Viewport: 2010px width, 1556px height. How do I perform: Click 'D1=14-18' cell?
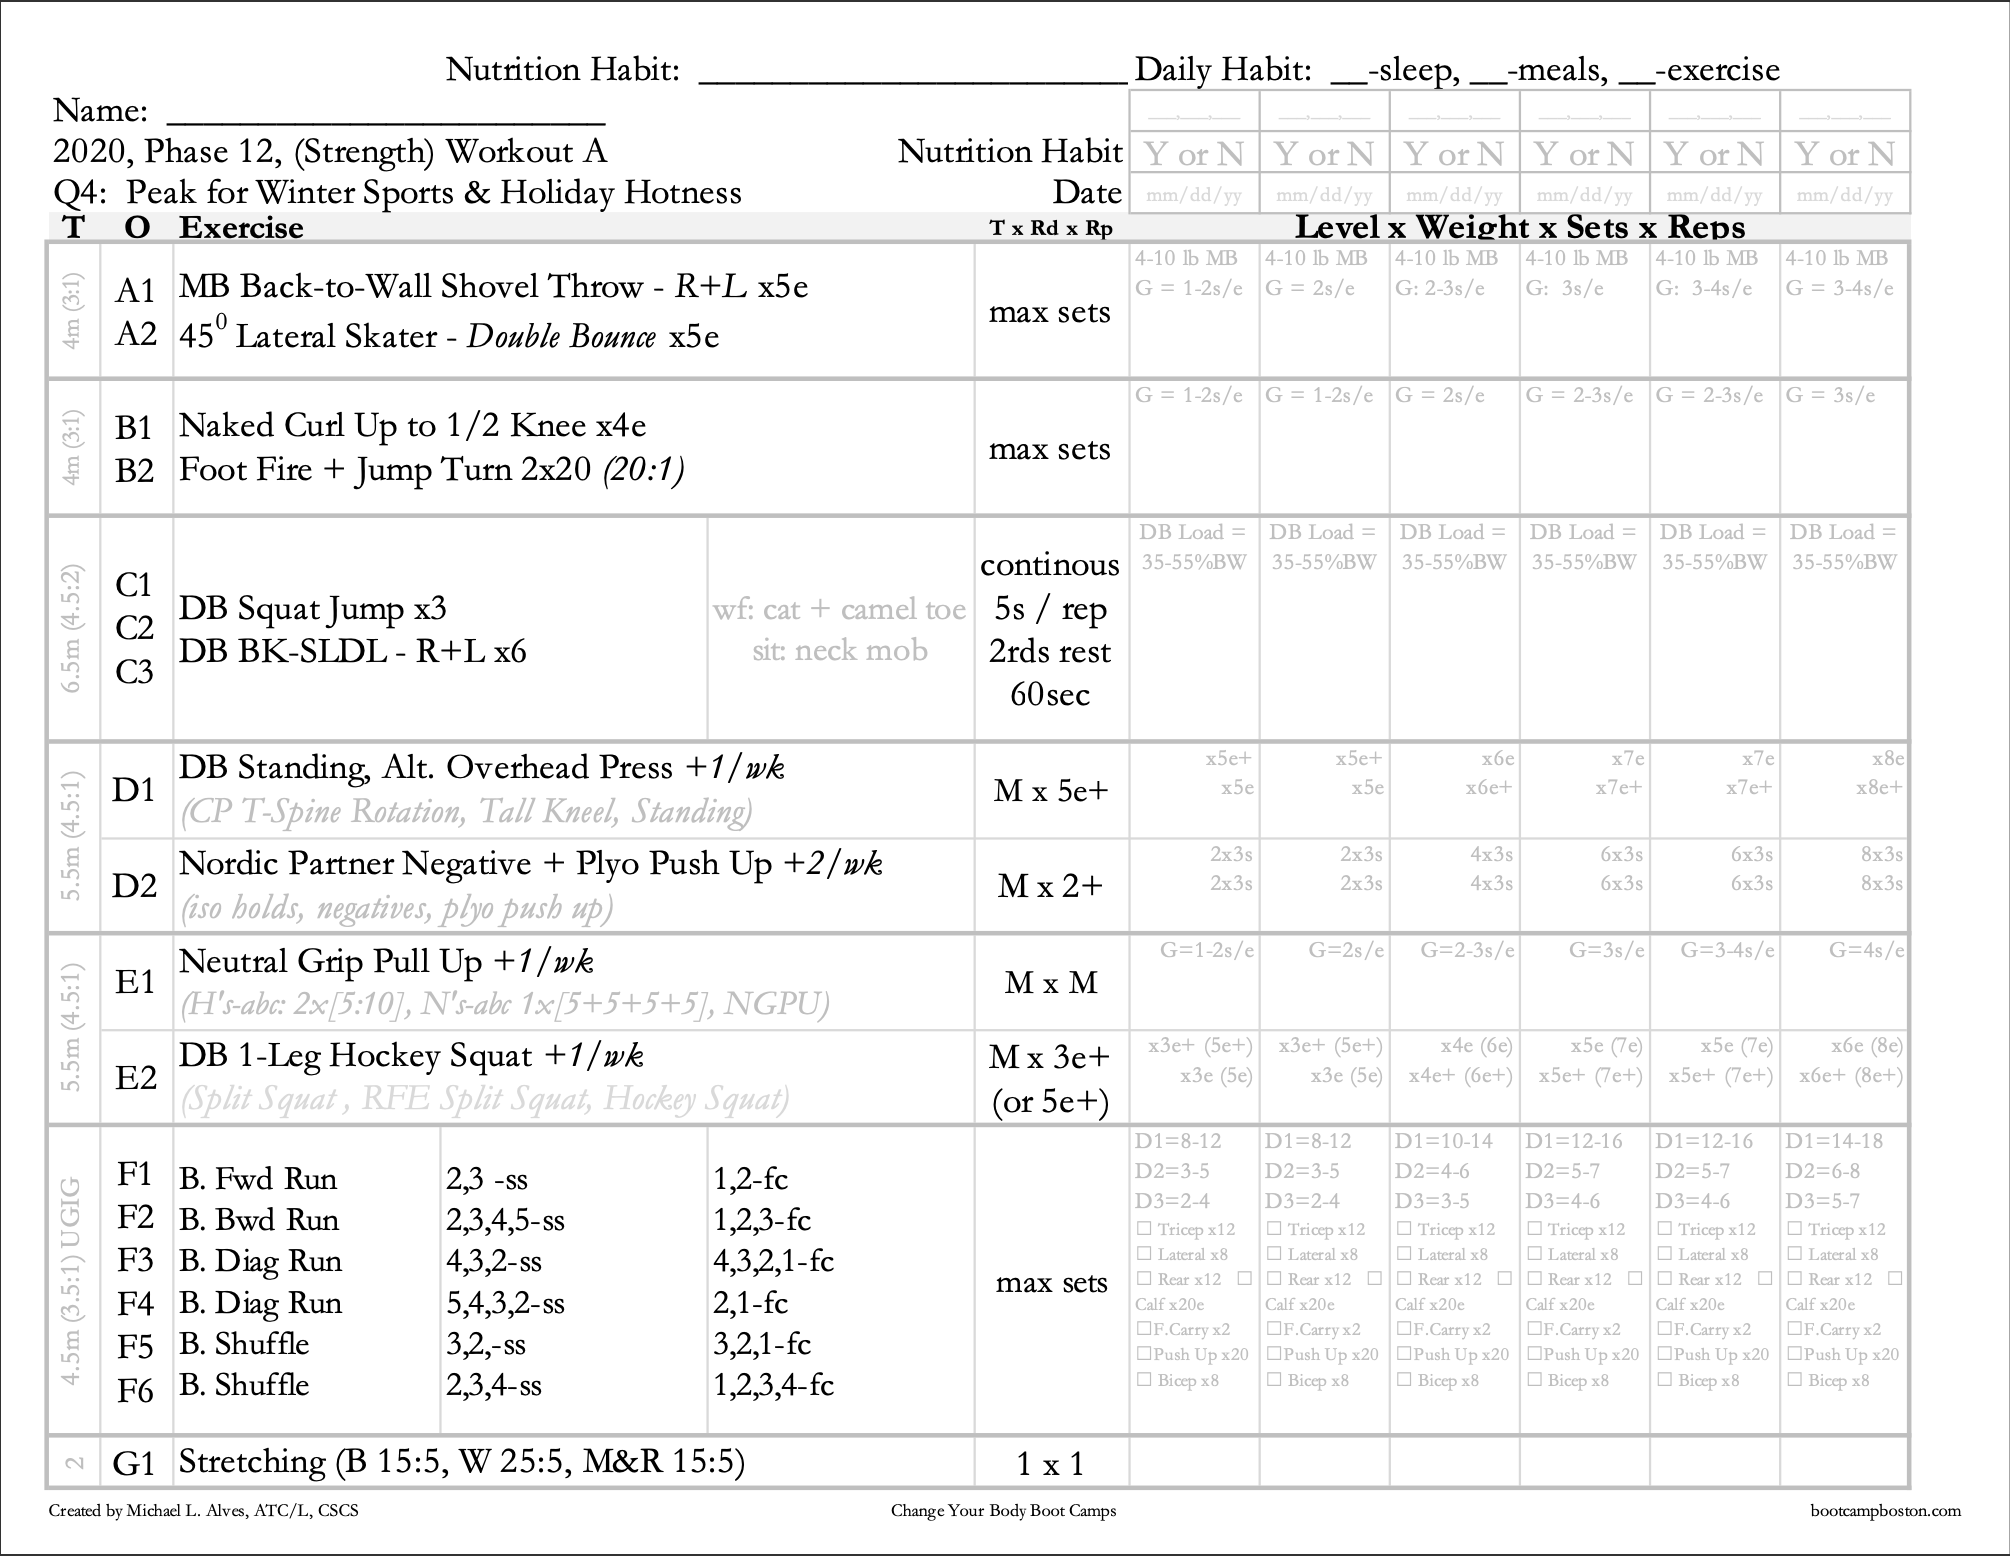click(1834, 1141)
